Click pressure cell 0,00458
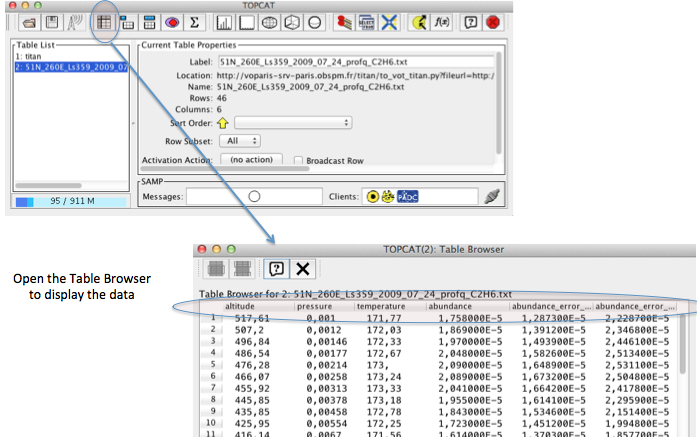This screenshot has width=697, height=437. point(327,412)
